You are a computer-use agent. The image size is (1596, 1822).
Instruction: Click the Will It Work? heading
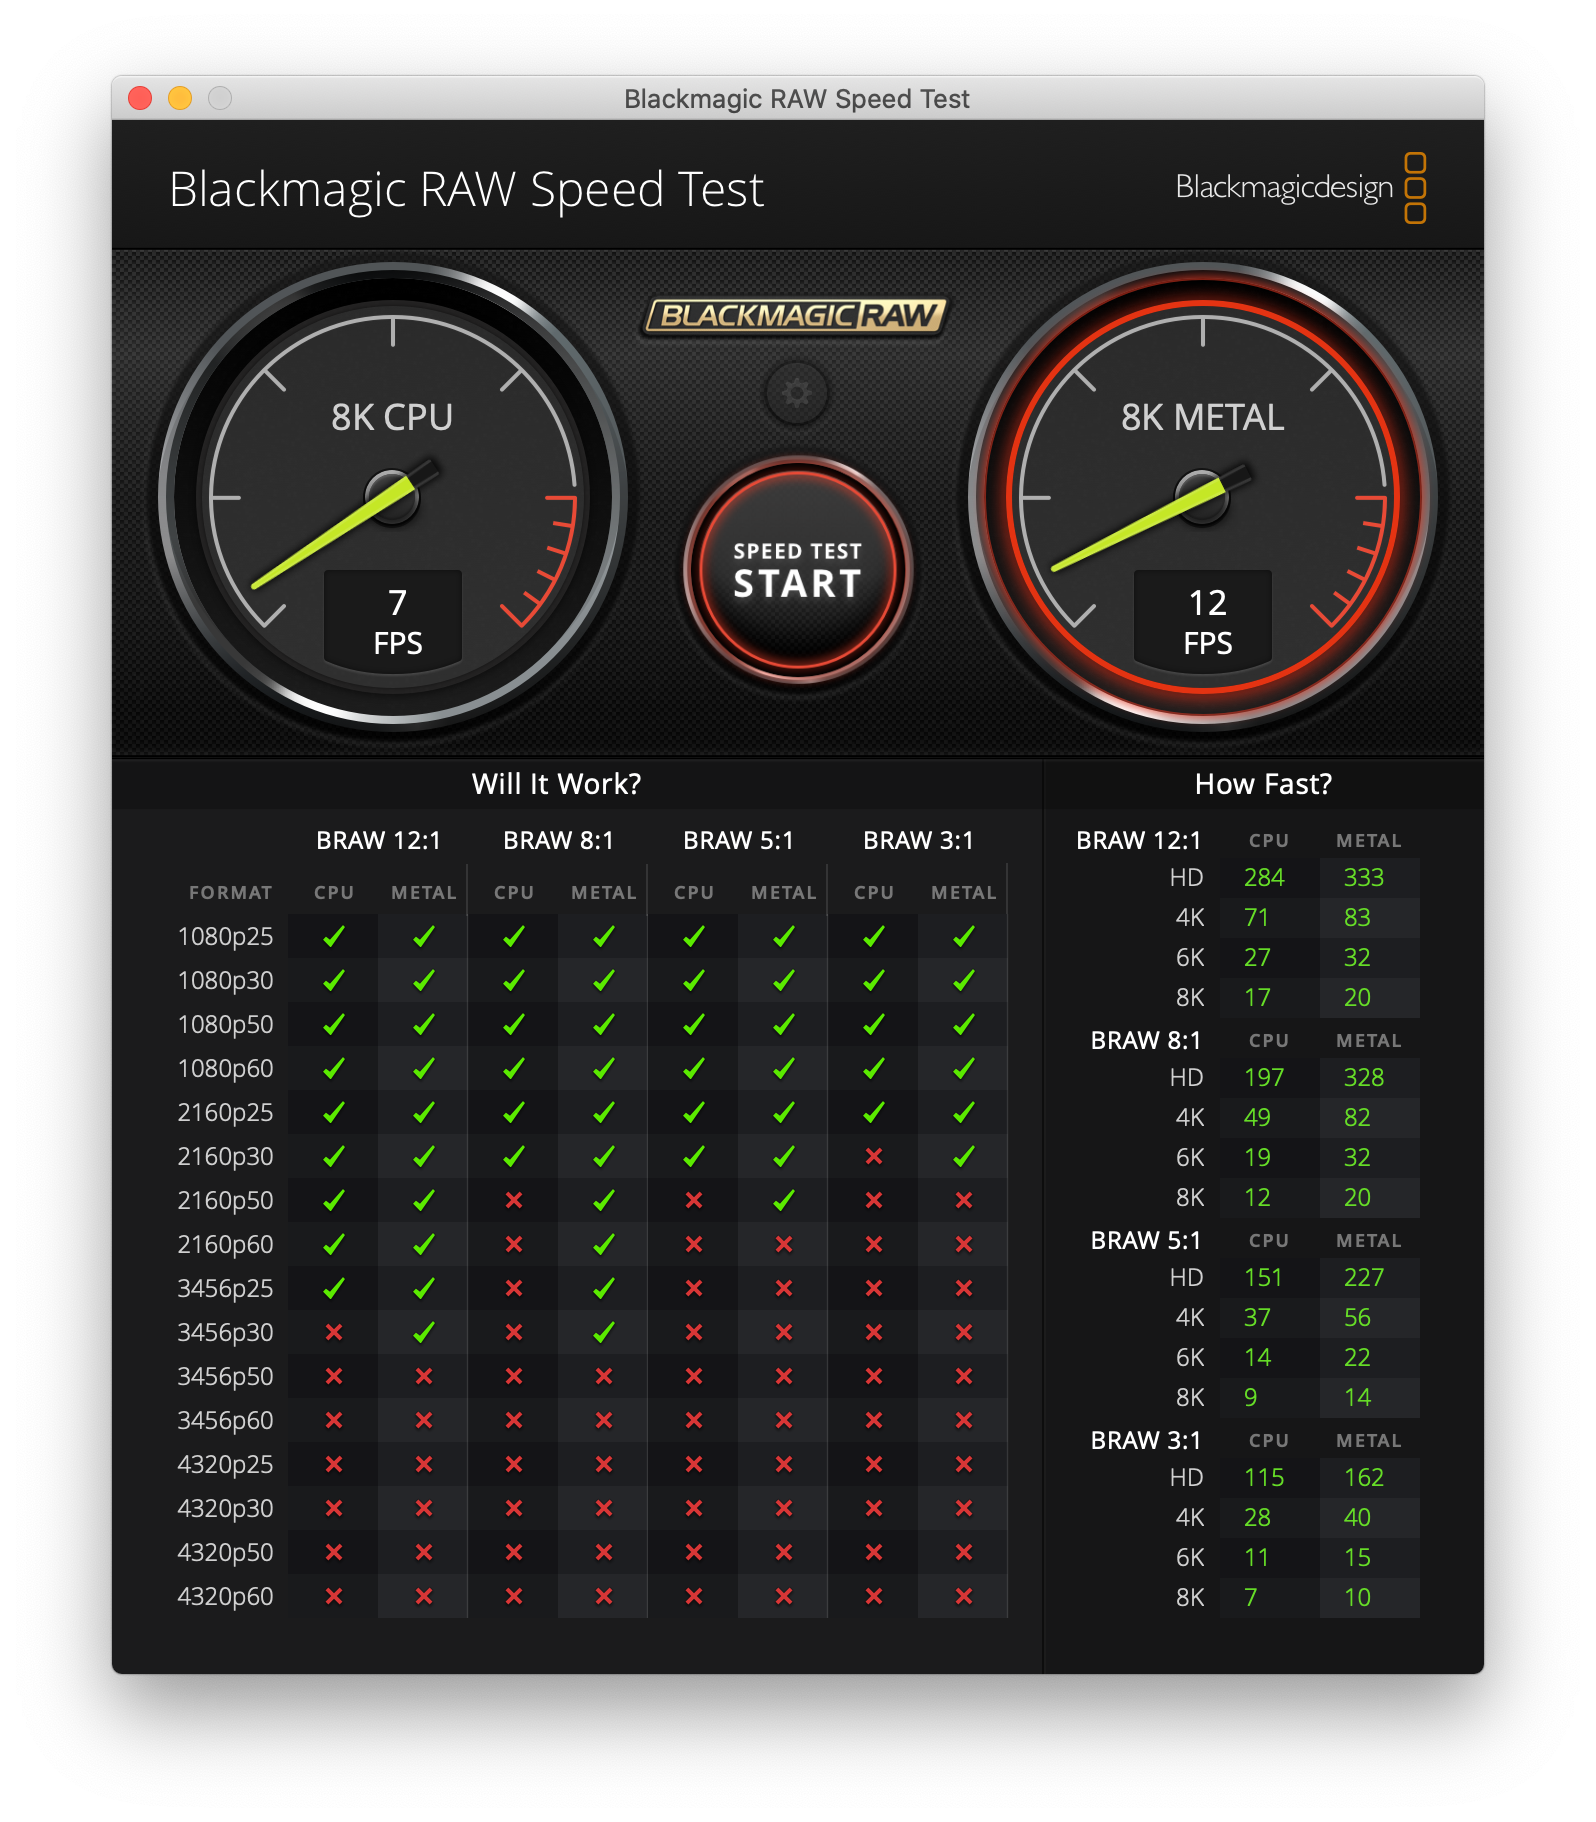[557, 784]
